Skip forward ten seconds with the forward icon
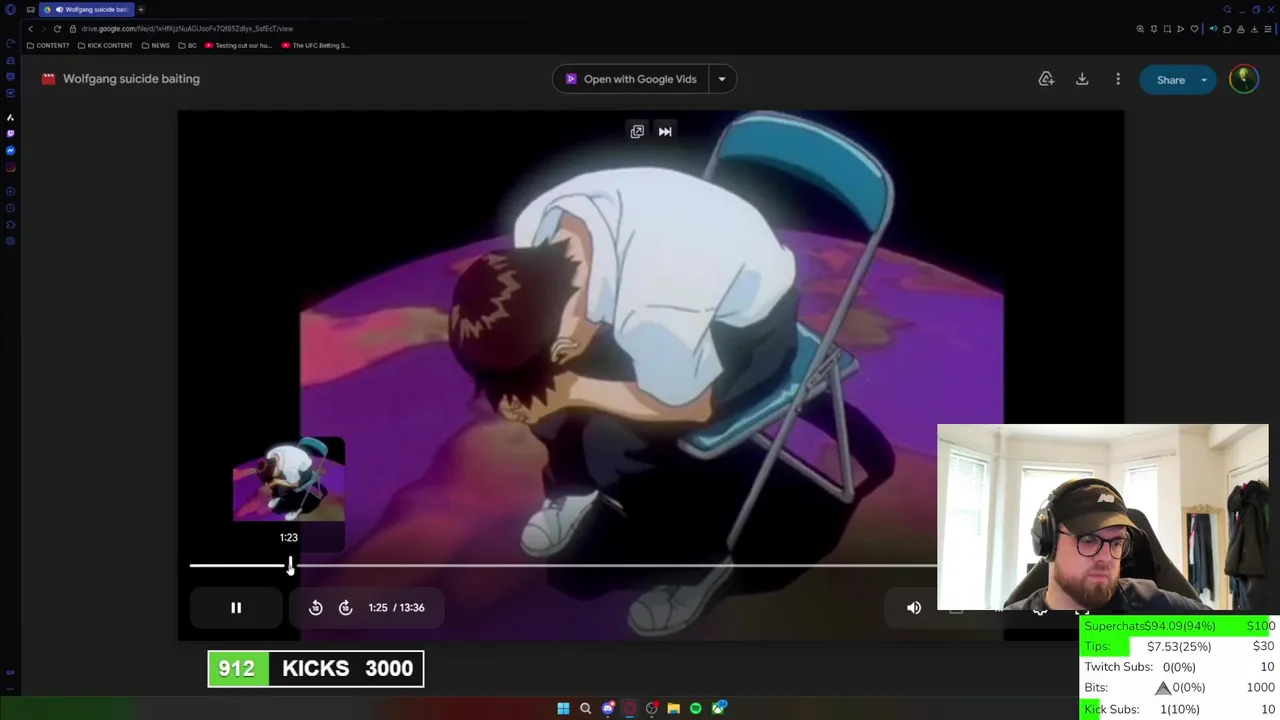The image size is (1280, 720). 345,608
